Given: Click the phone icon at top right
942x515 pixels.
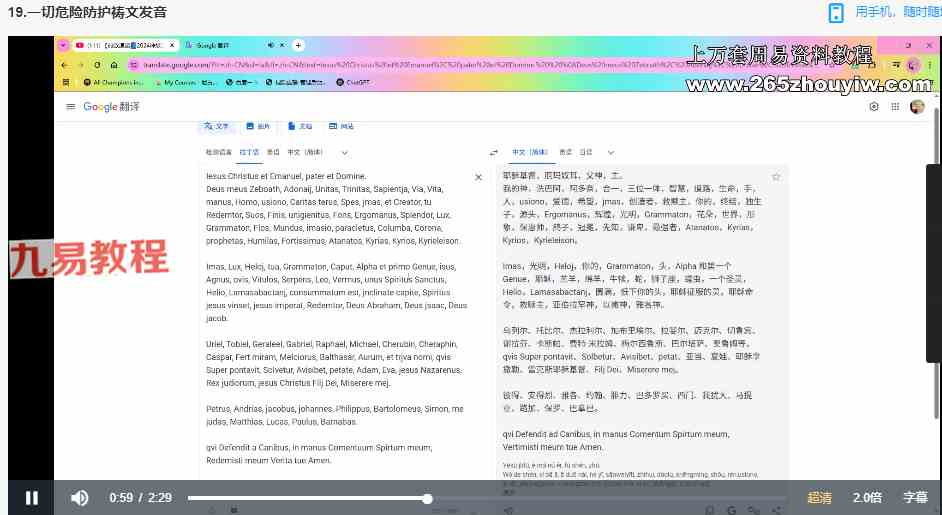Looking at the screenshot, I should point(836,13).
